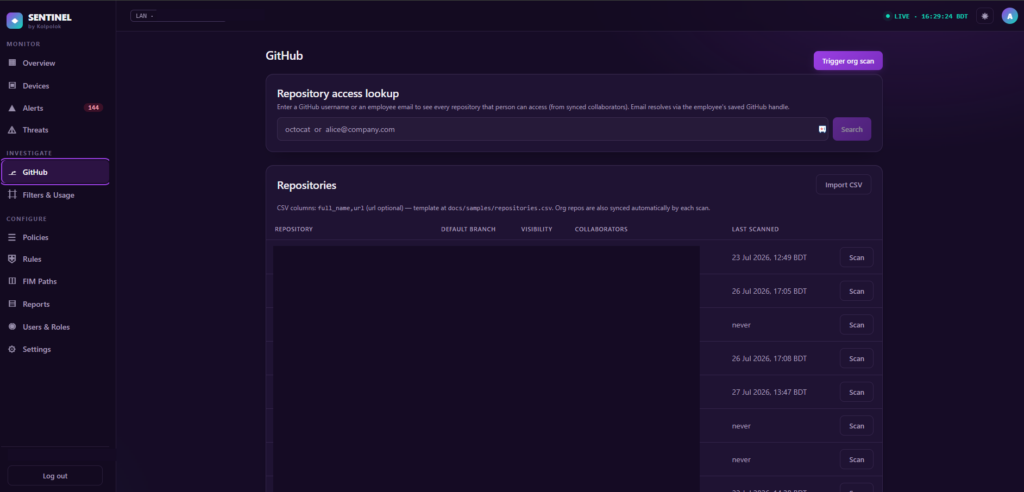Click the GitHub page title heading
Viewport: 1024px width, 492px height.
coord(284,56)
